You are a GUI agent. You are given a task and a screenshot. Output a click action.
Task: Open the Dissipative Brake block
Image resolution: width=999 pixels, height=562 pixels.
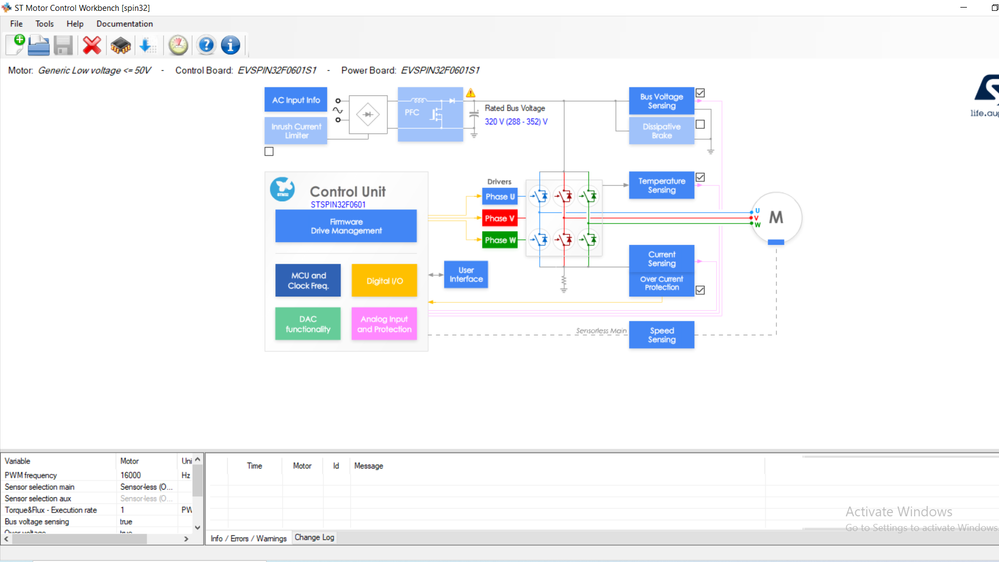click(661, 131)
